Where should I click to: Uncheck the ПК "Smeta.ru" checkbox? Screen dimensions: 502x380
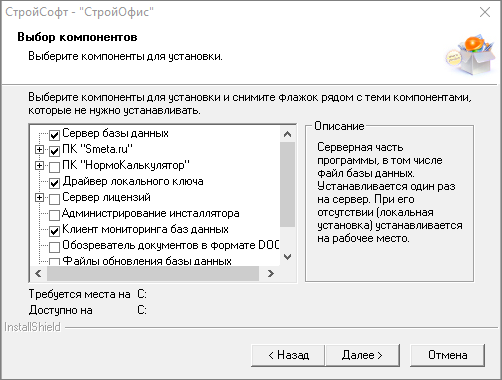pos(54,151)
